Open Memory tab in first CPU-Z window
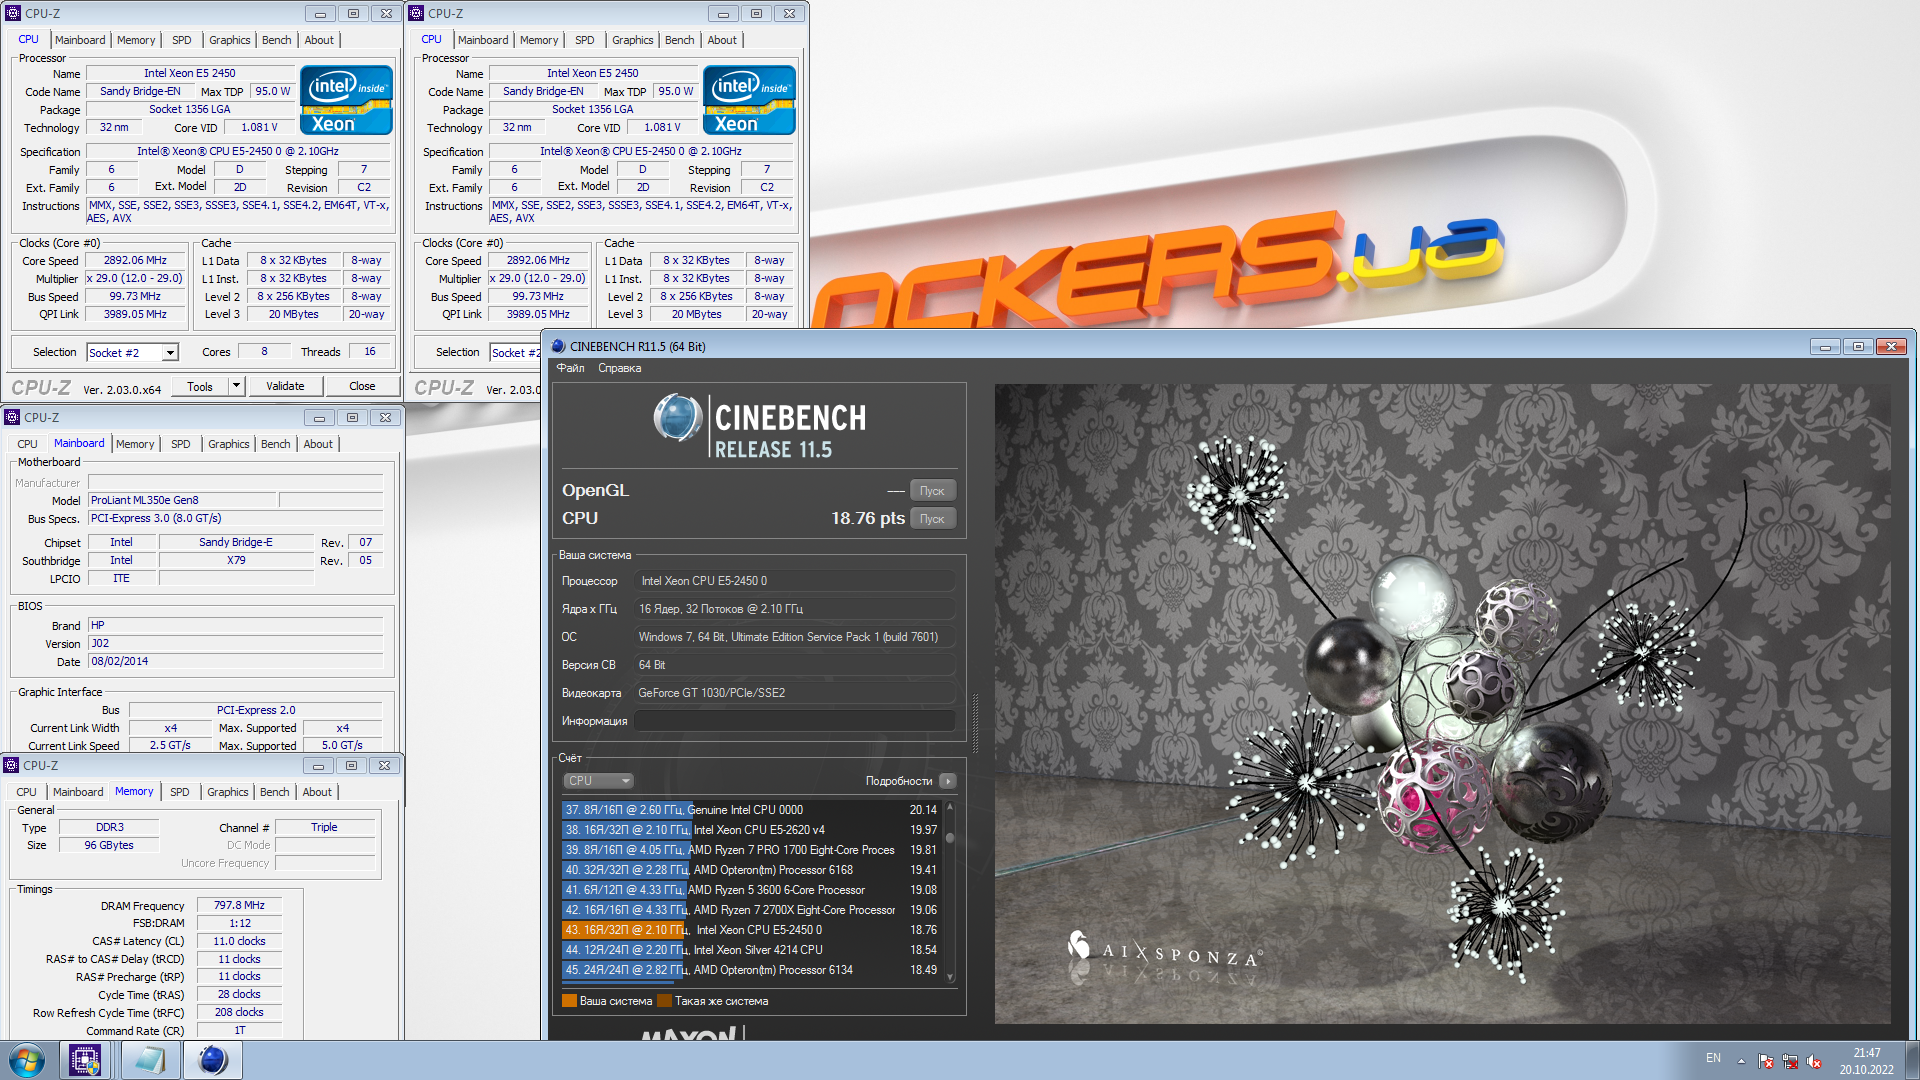This screenshot has height=1080, width=1920. [x=136, y=40]
